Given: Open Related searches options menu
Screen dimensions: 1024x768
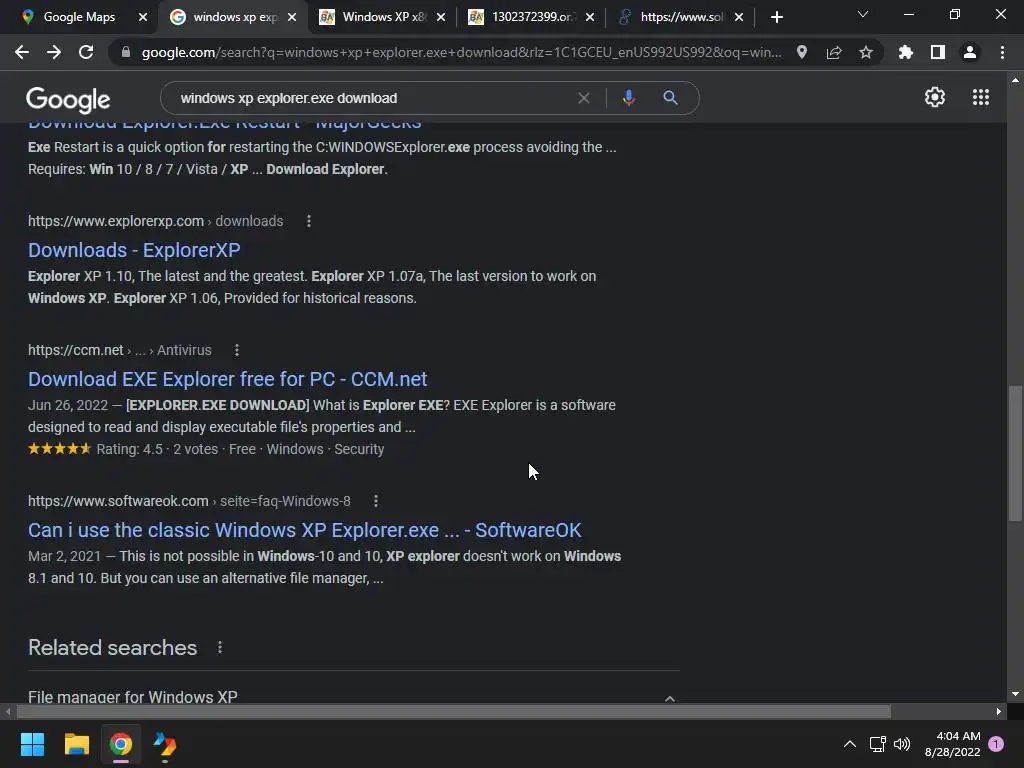Looking at the screenshot, I should point(220,647).
